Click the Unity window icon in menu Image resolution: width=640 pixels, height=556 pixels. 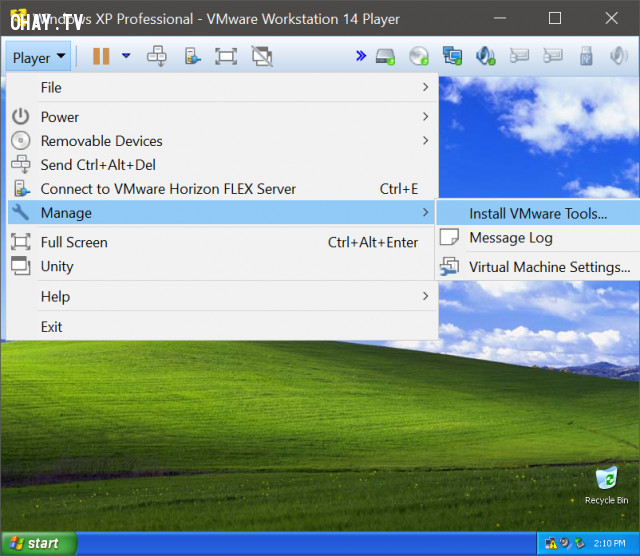20,266
